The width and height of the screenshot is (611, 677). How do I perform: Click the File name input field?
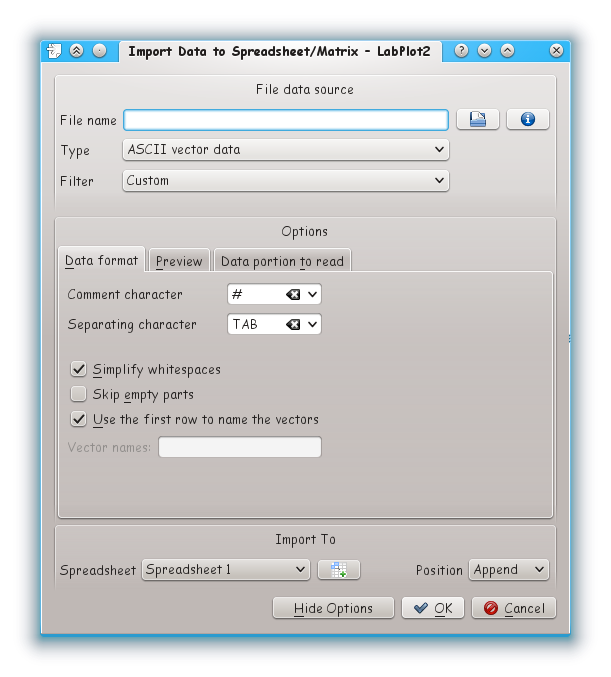pos(285,120)
